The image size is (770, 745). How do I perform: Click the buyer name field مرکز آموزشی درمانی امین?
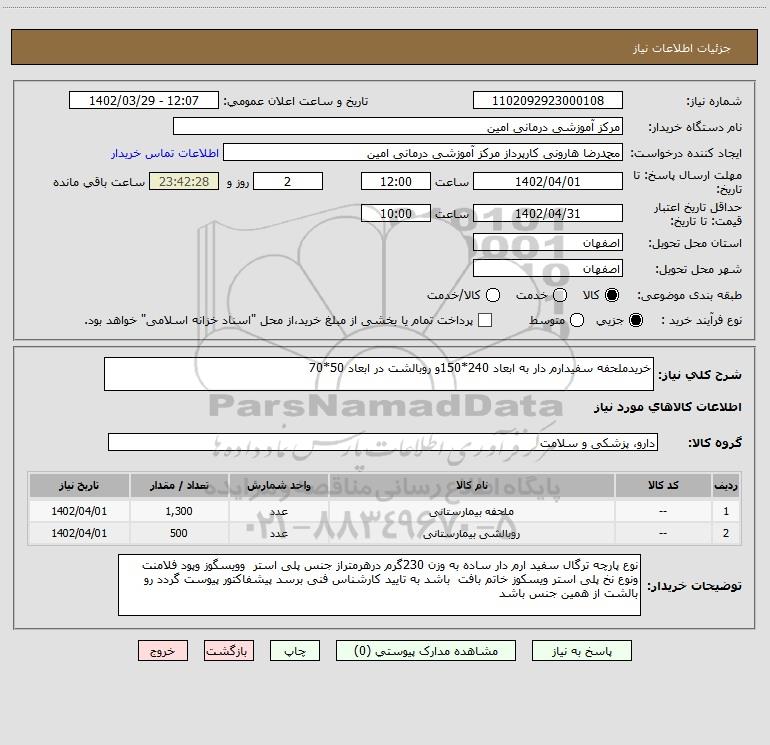(x=398, y=127)
